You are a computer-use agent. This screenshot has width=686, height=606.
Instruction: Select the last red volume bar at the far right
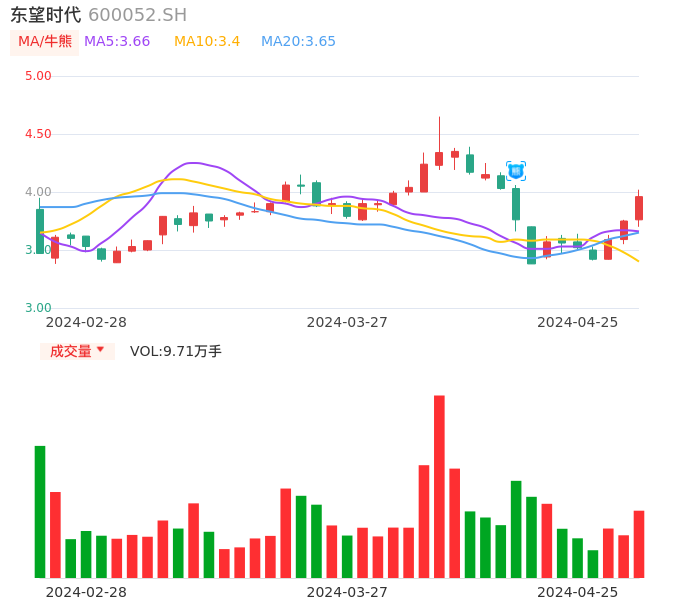coord(639,544)
